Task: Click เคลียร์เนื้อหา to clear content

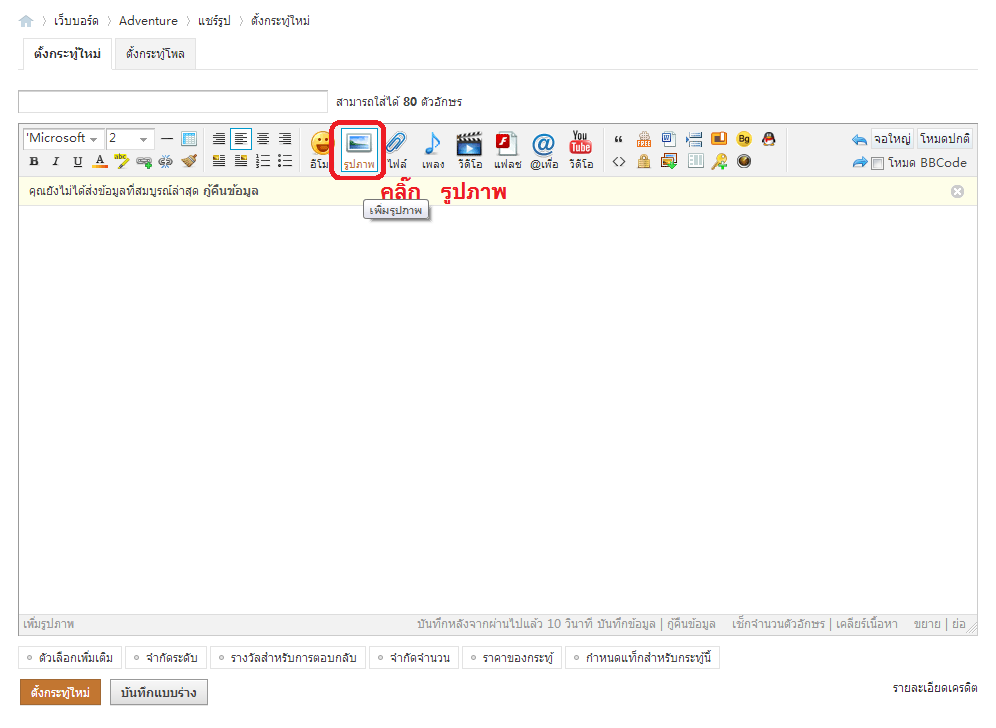Action: [x=866, y=624]
